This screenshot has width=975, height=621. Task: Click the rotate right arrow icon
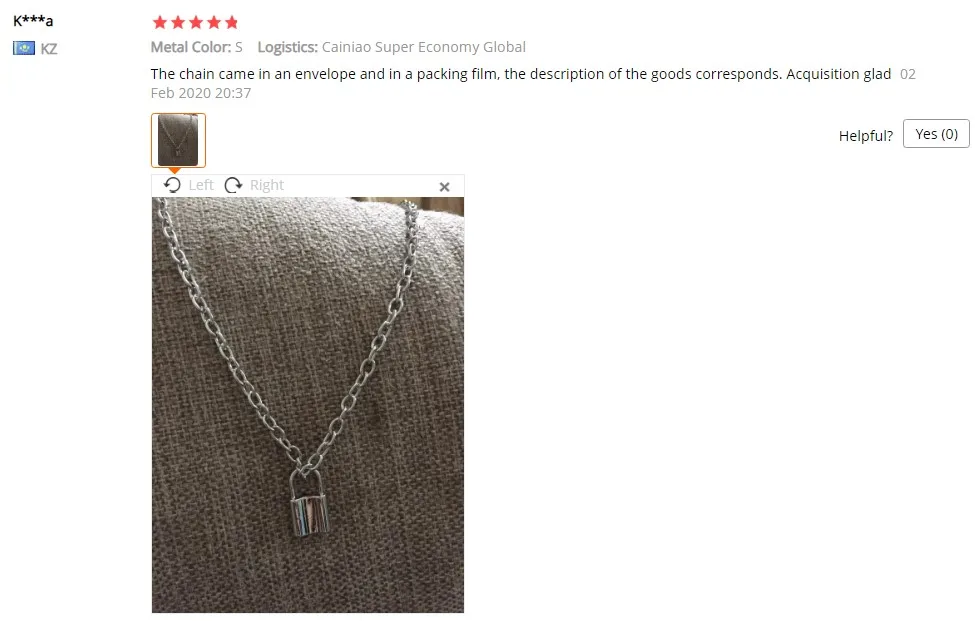[x=233, y=185]
